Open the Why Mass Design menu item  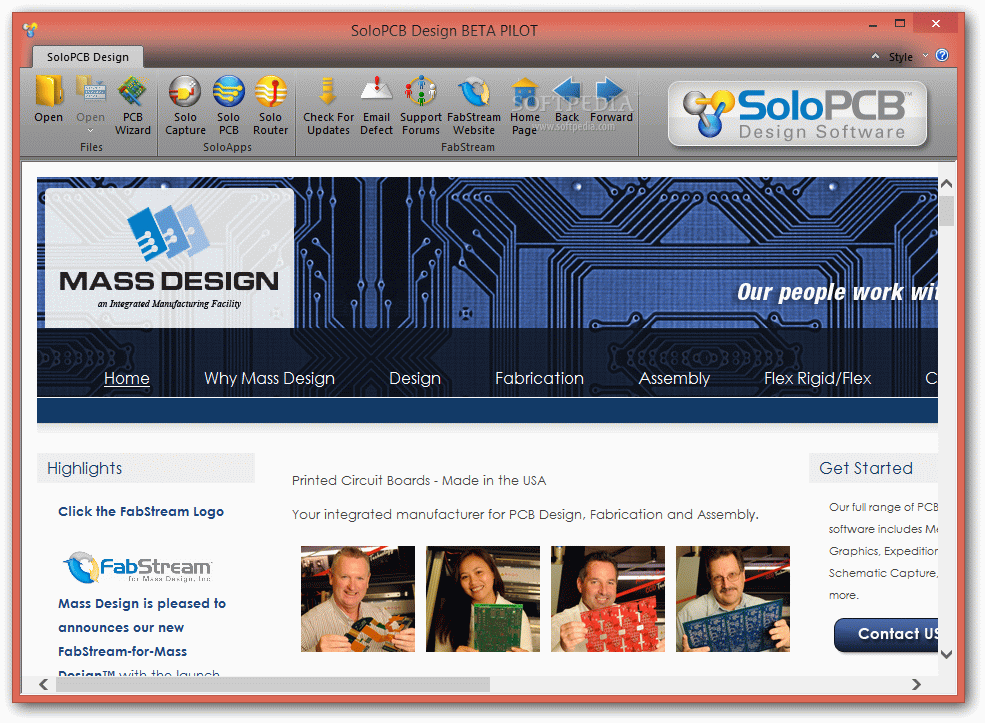[269, 378]
